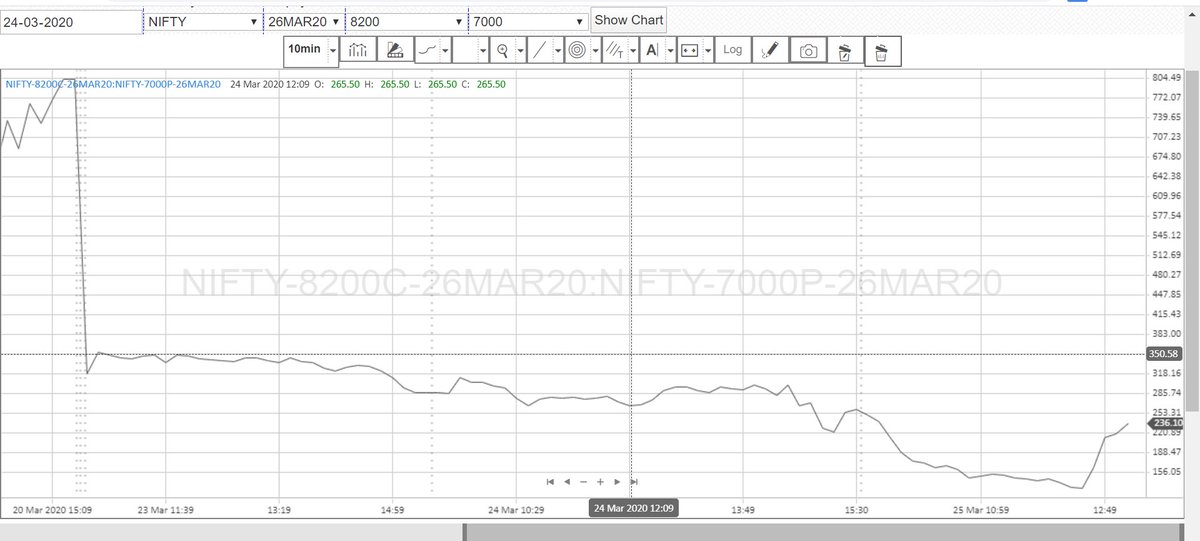Expand the measure tool dropdown arrow
Viewport: 1200px width, 541px height.
click(707, 50)
